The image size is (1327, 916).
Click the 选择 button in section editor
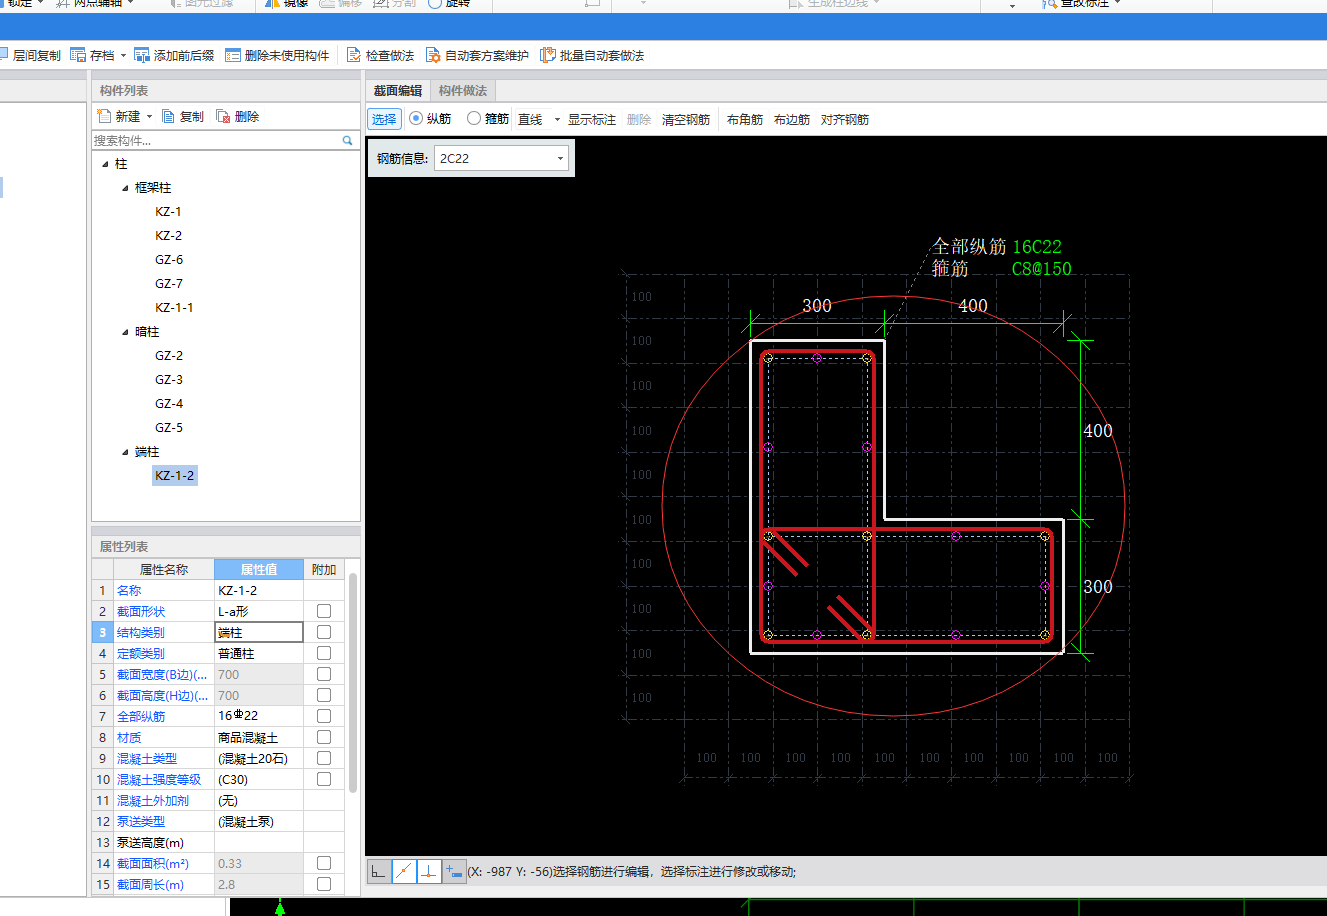[384, 119]
